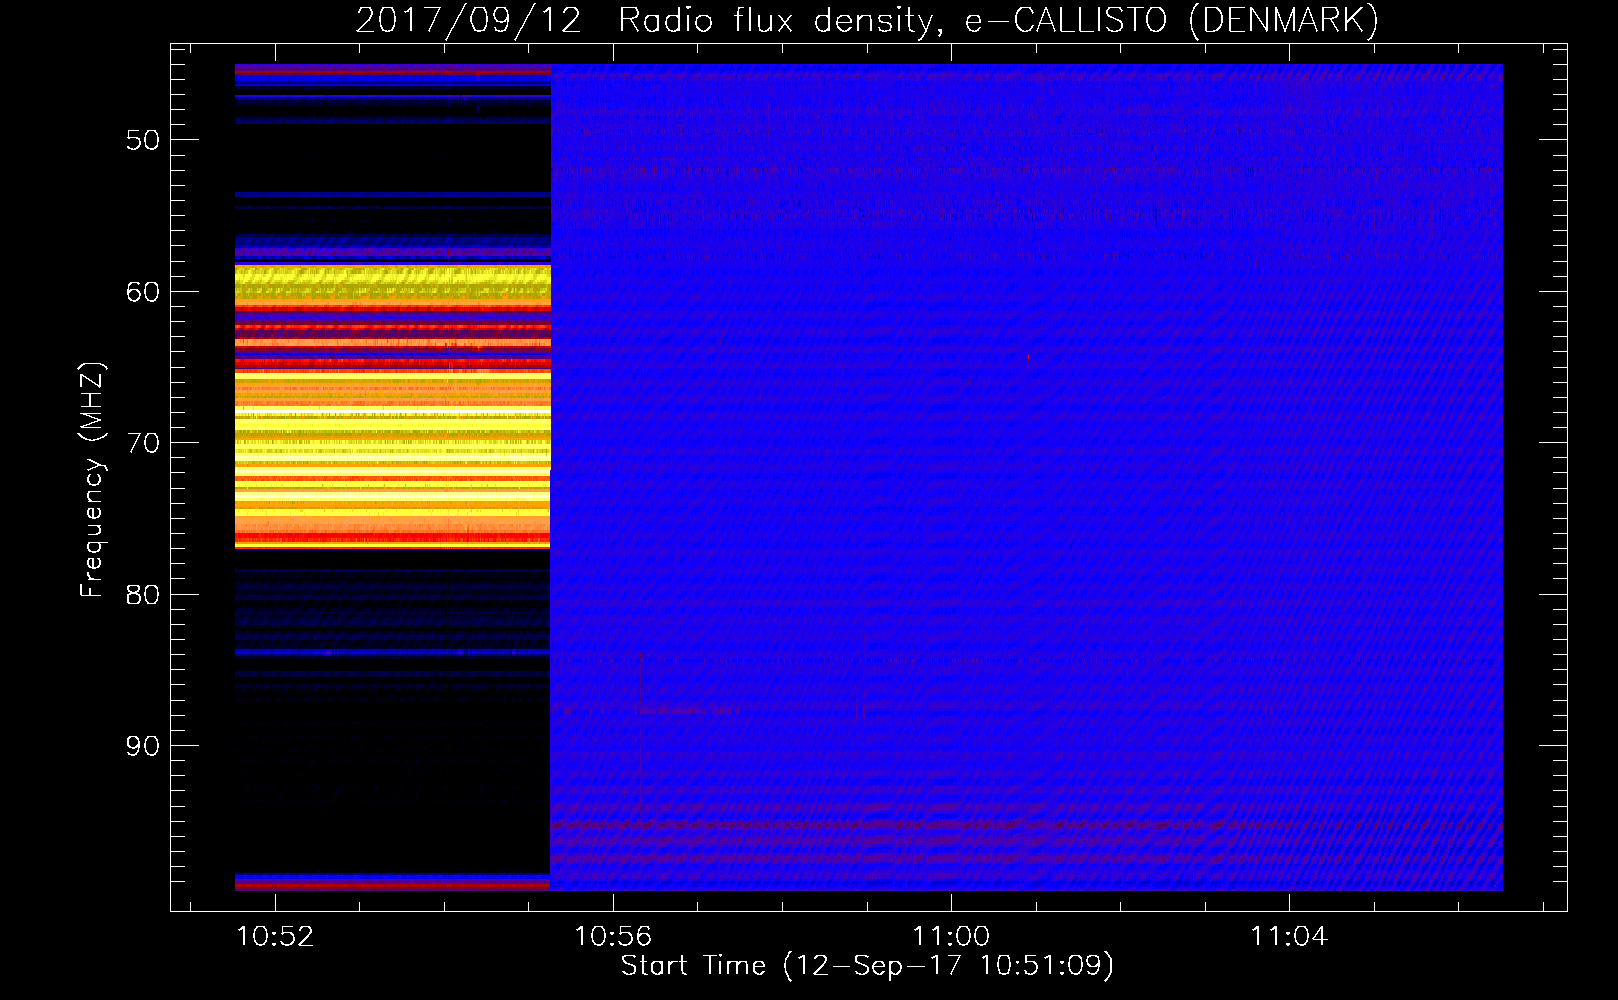
Task: Click the 50 frequency tick label
Action: (143, 140)
